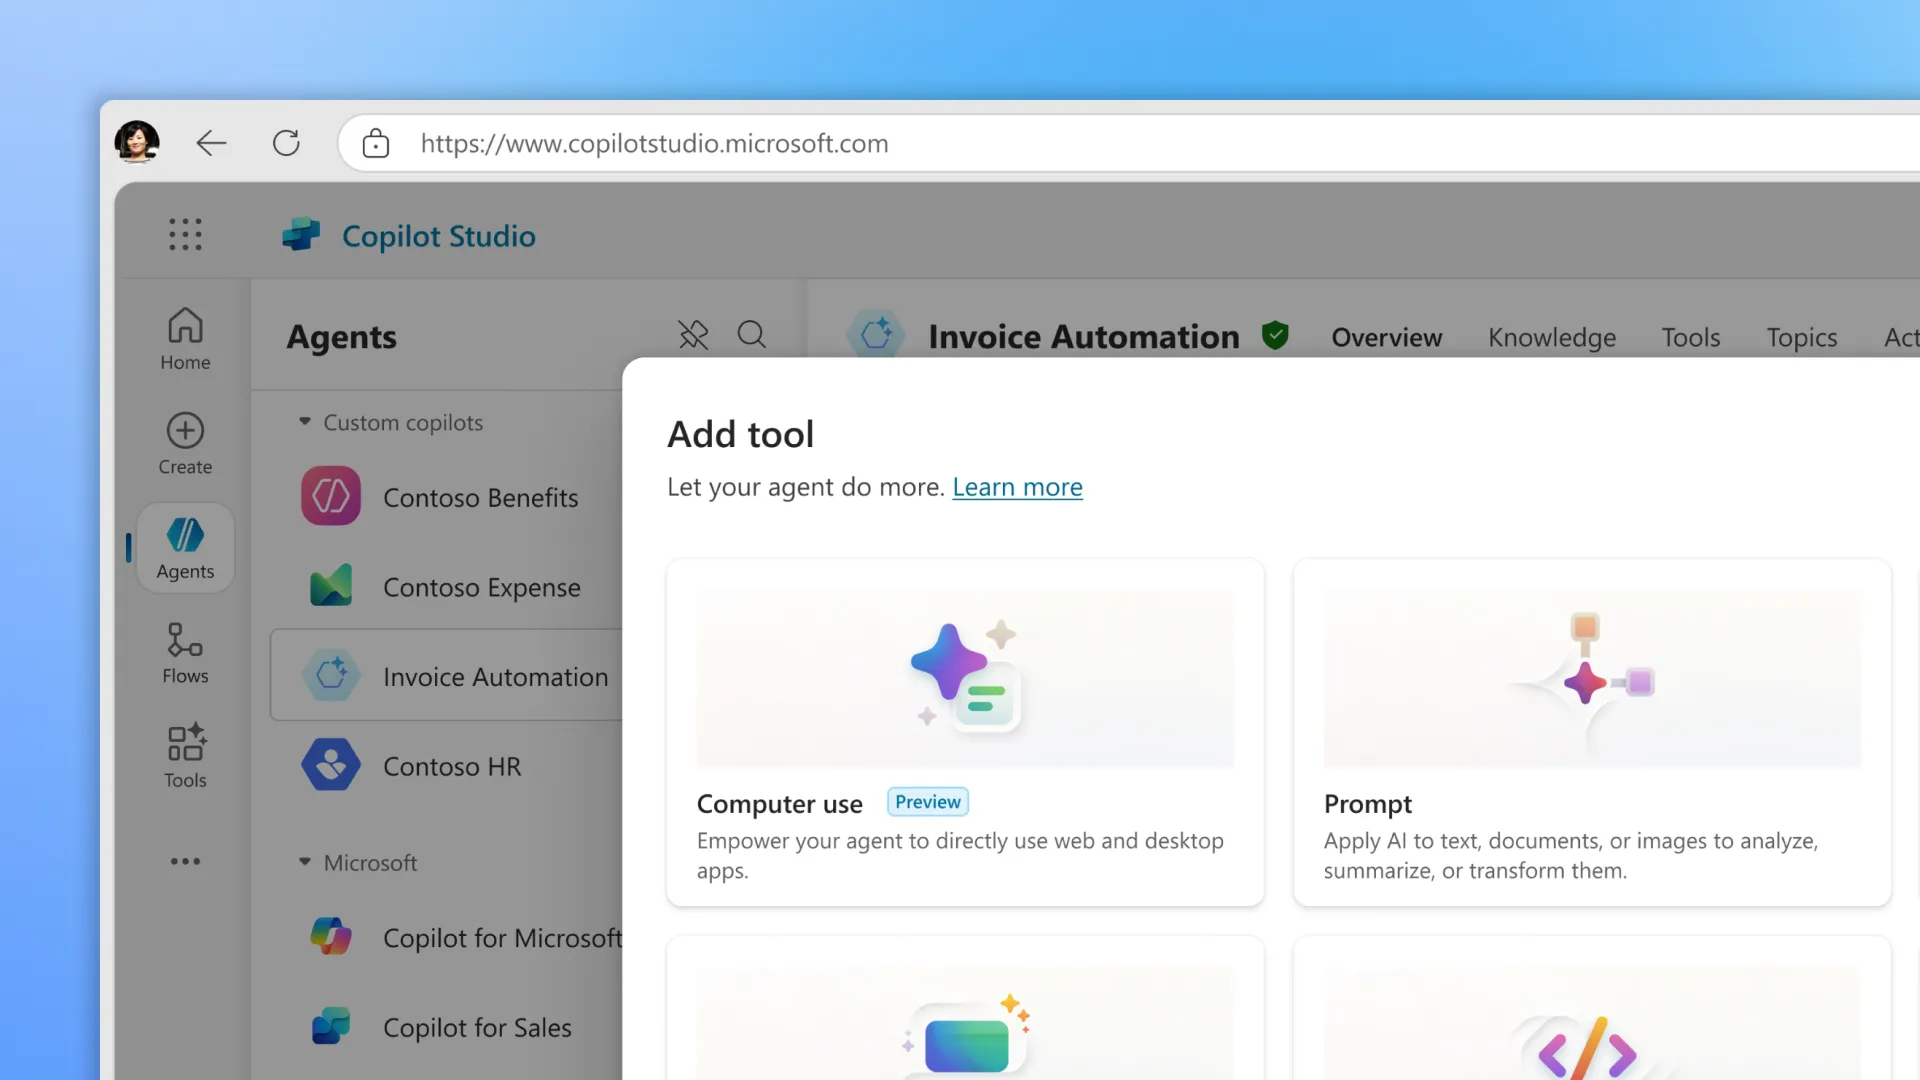Switch to the Topics tab

point(1802,338)
